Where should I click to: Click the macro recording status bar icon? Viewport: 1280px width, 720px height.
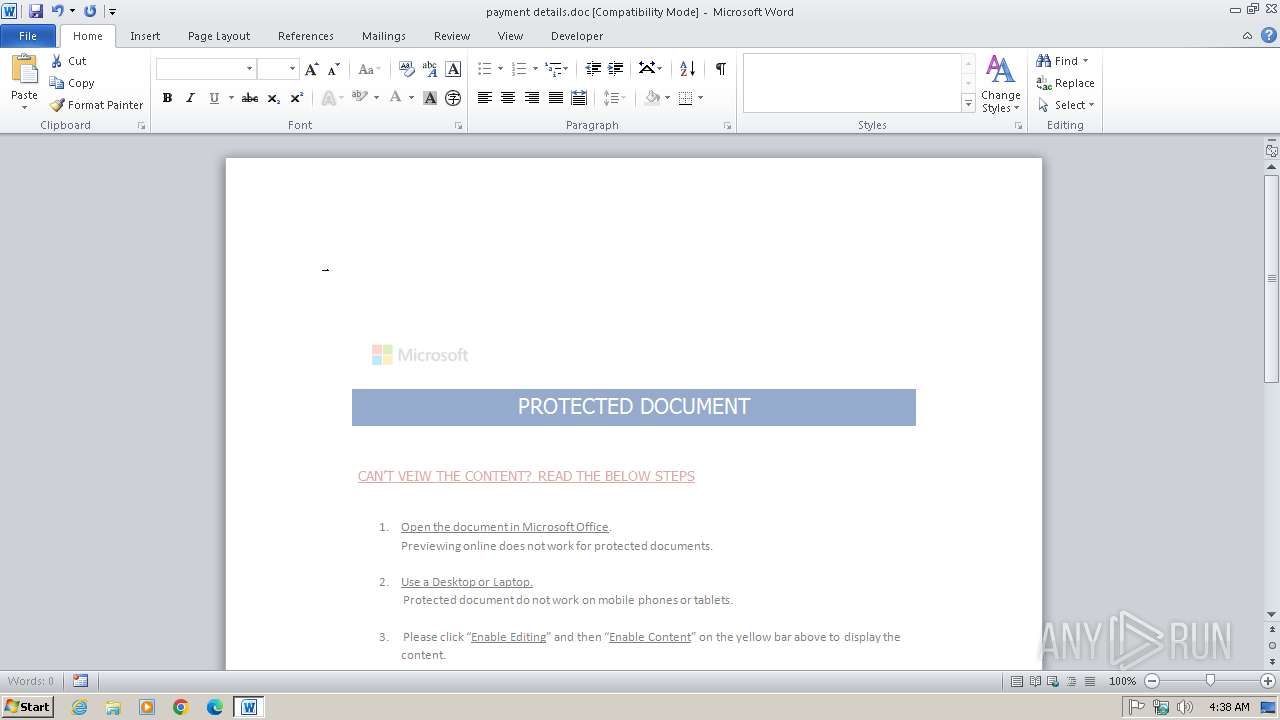(80, 681)
